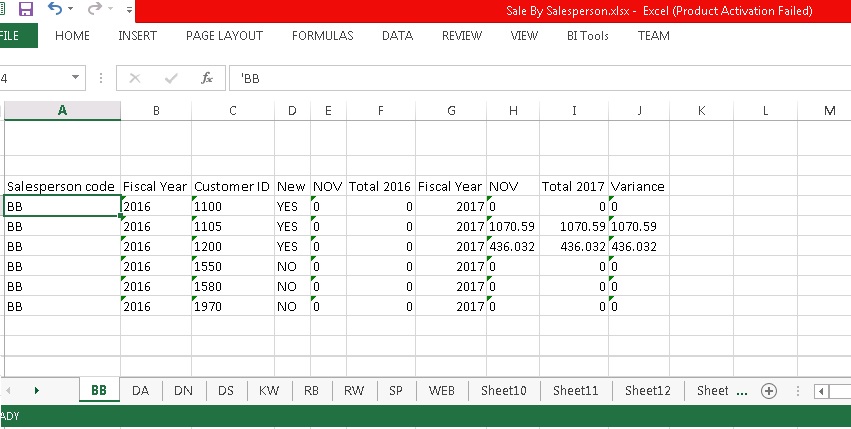This screenshot has height=429, width=851.
Task: Select the YES cell for customer 1200
Action: pyautogui.click(x=292, y=247)
